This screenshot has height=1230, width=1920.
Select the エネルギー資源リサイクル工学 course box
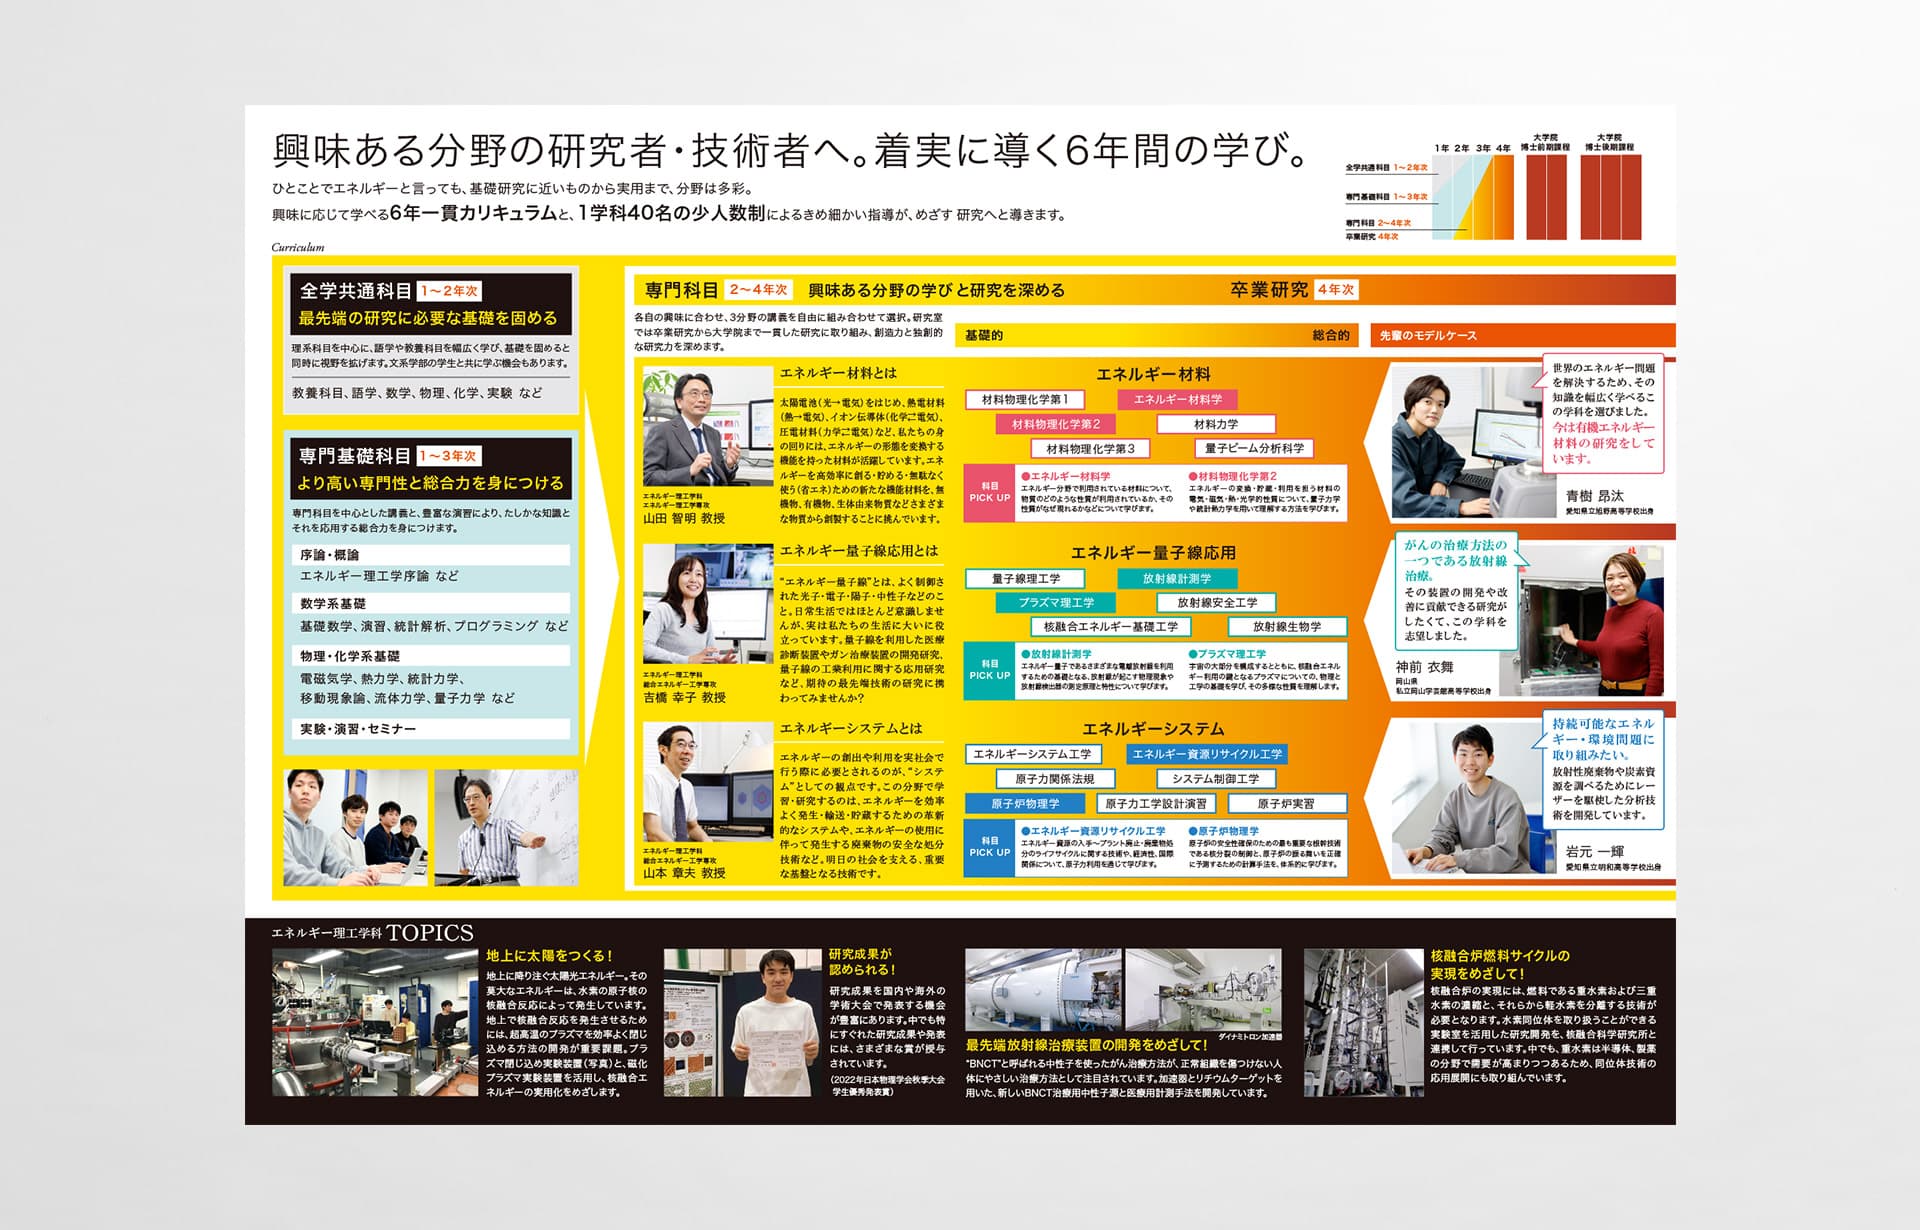[x=1206, y=755]
